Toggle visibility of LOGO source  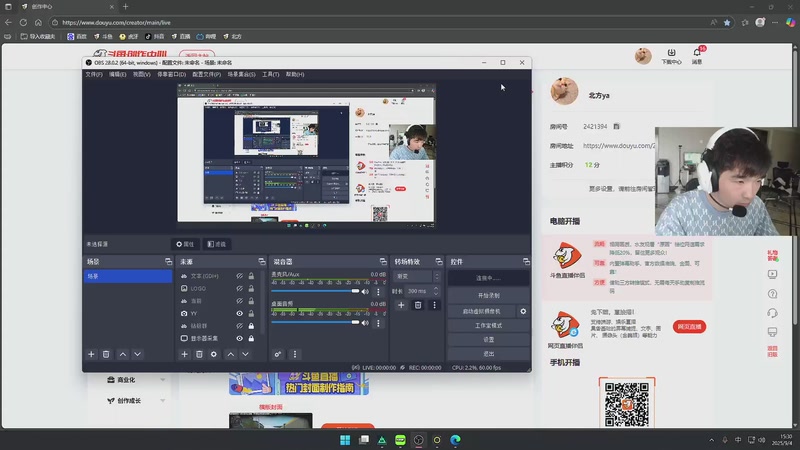(239, 288)
